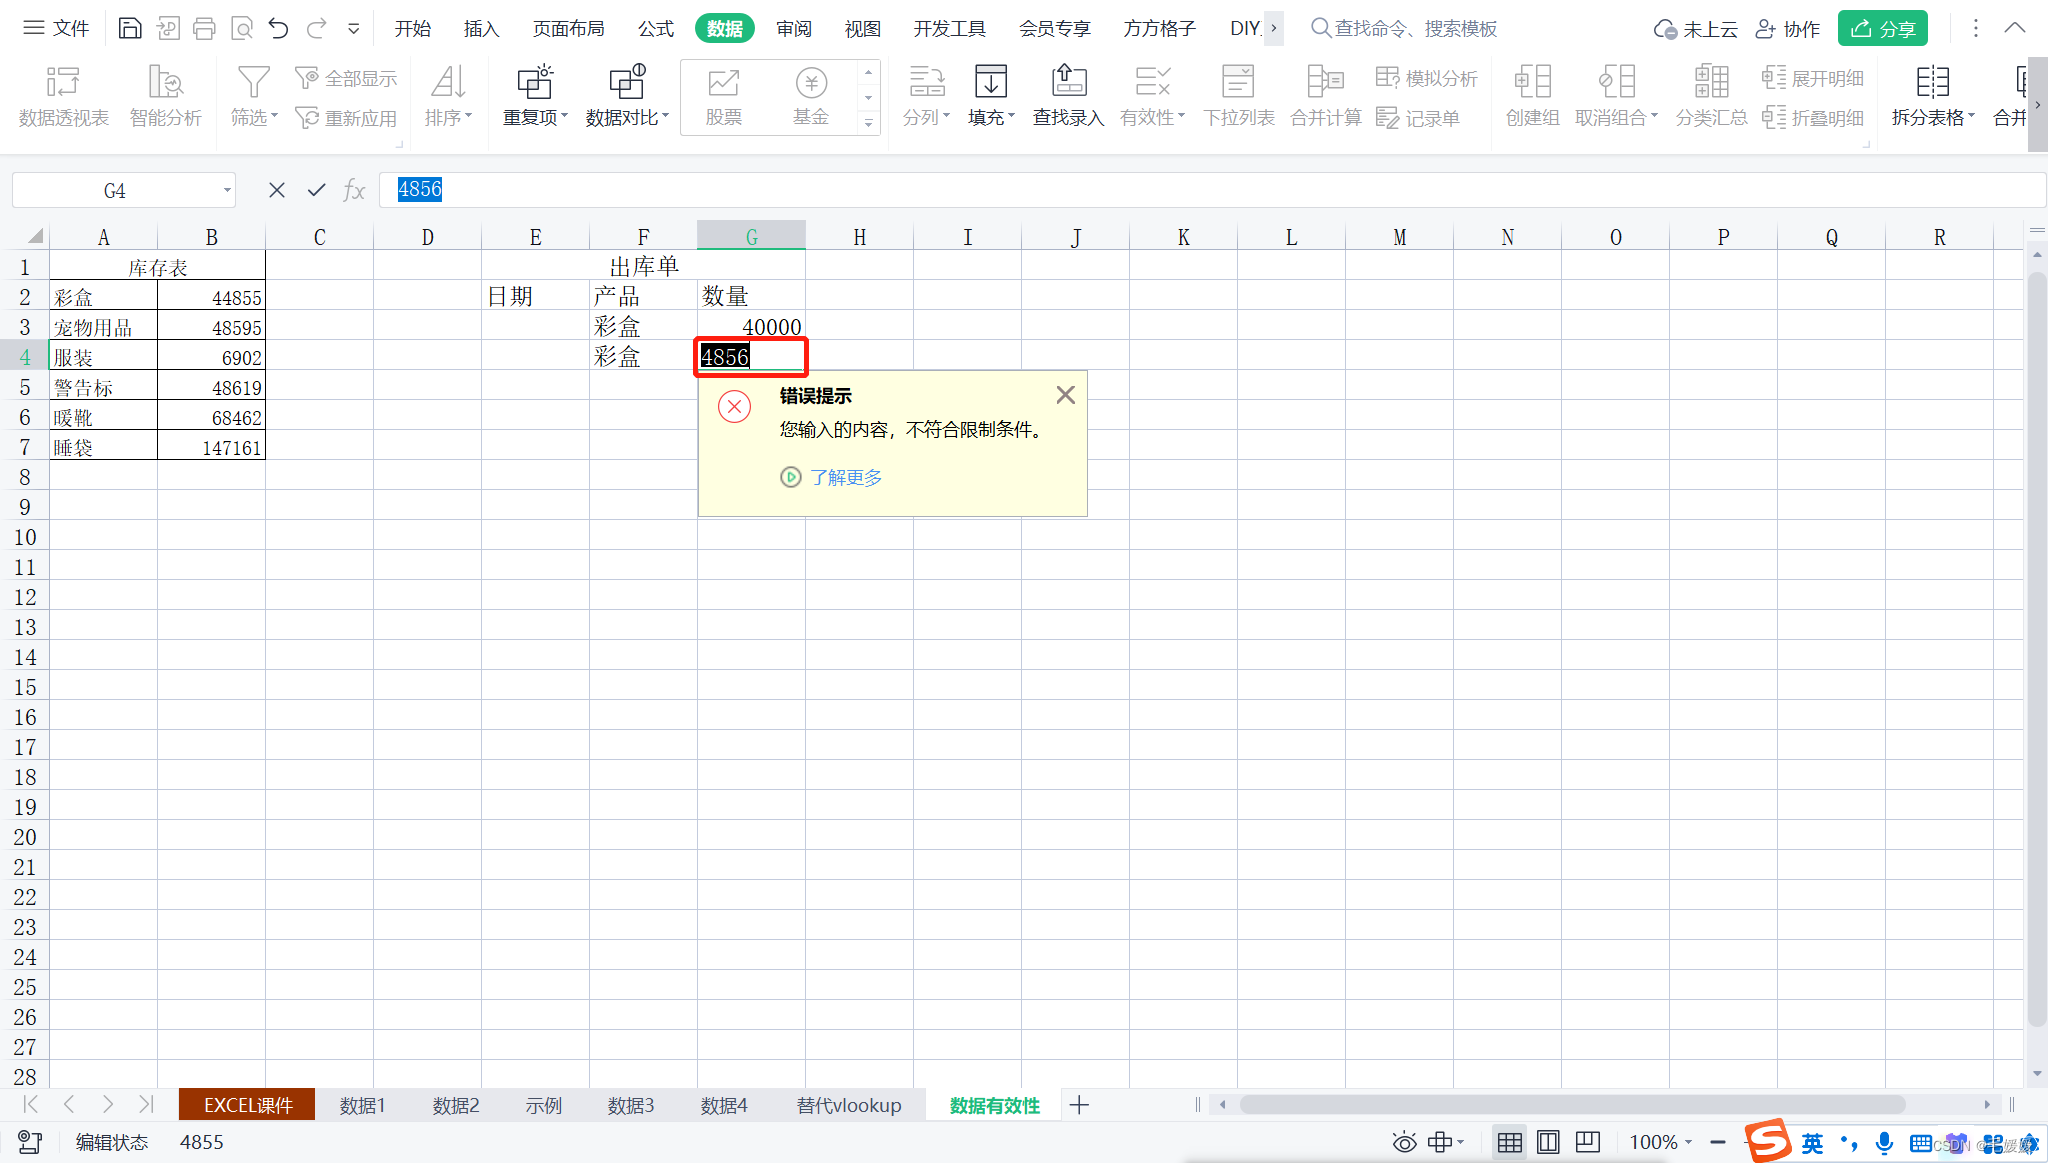Open 查找录入 lookup entry
2048x1163 pixels.
click(1069, 96)
